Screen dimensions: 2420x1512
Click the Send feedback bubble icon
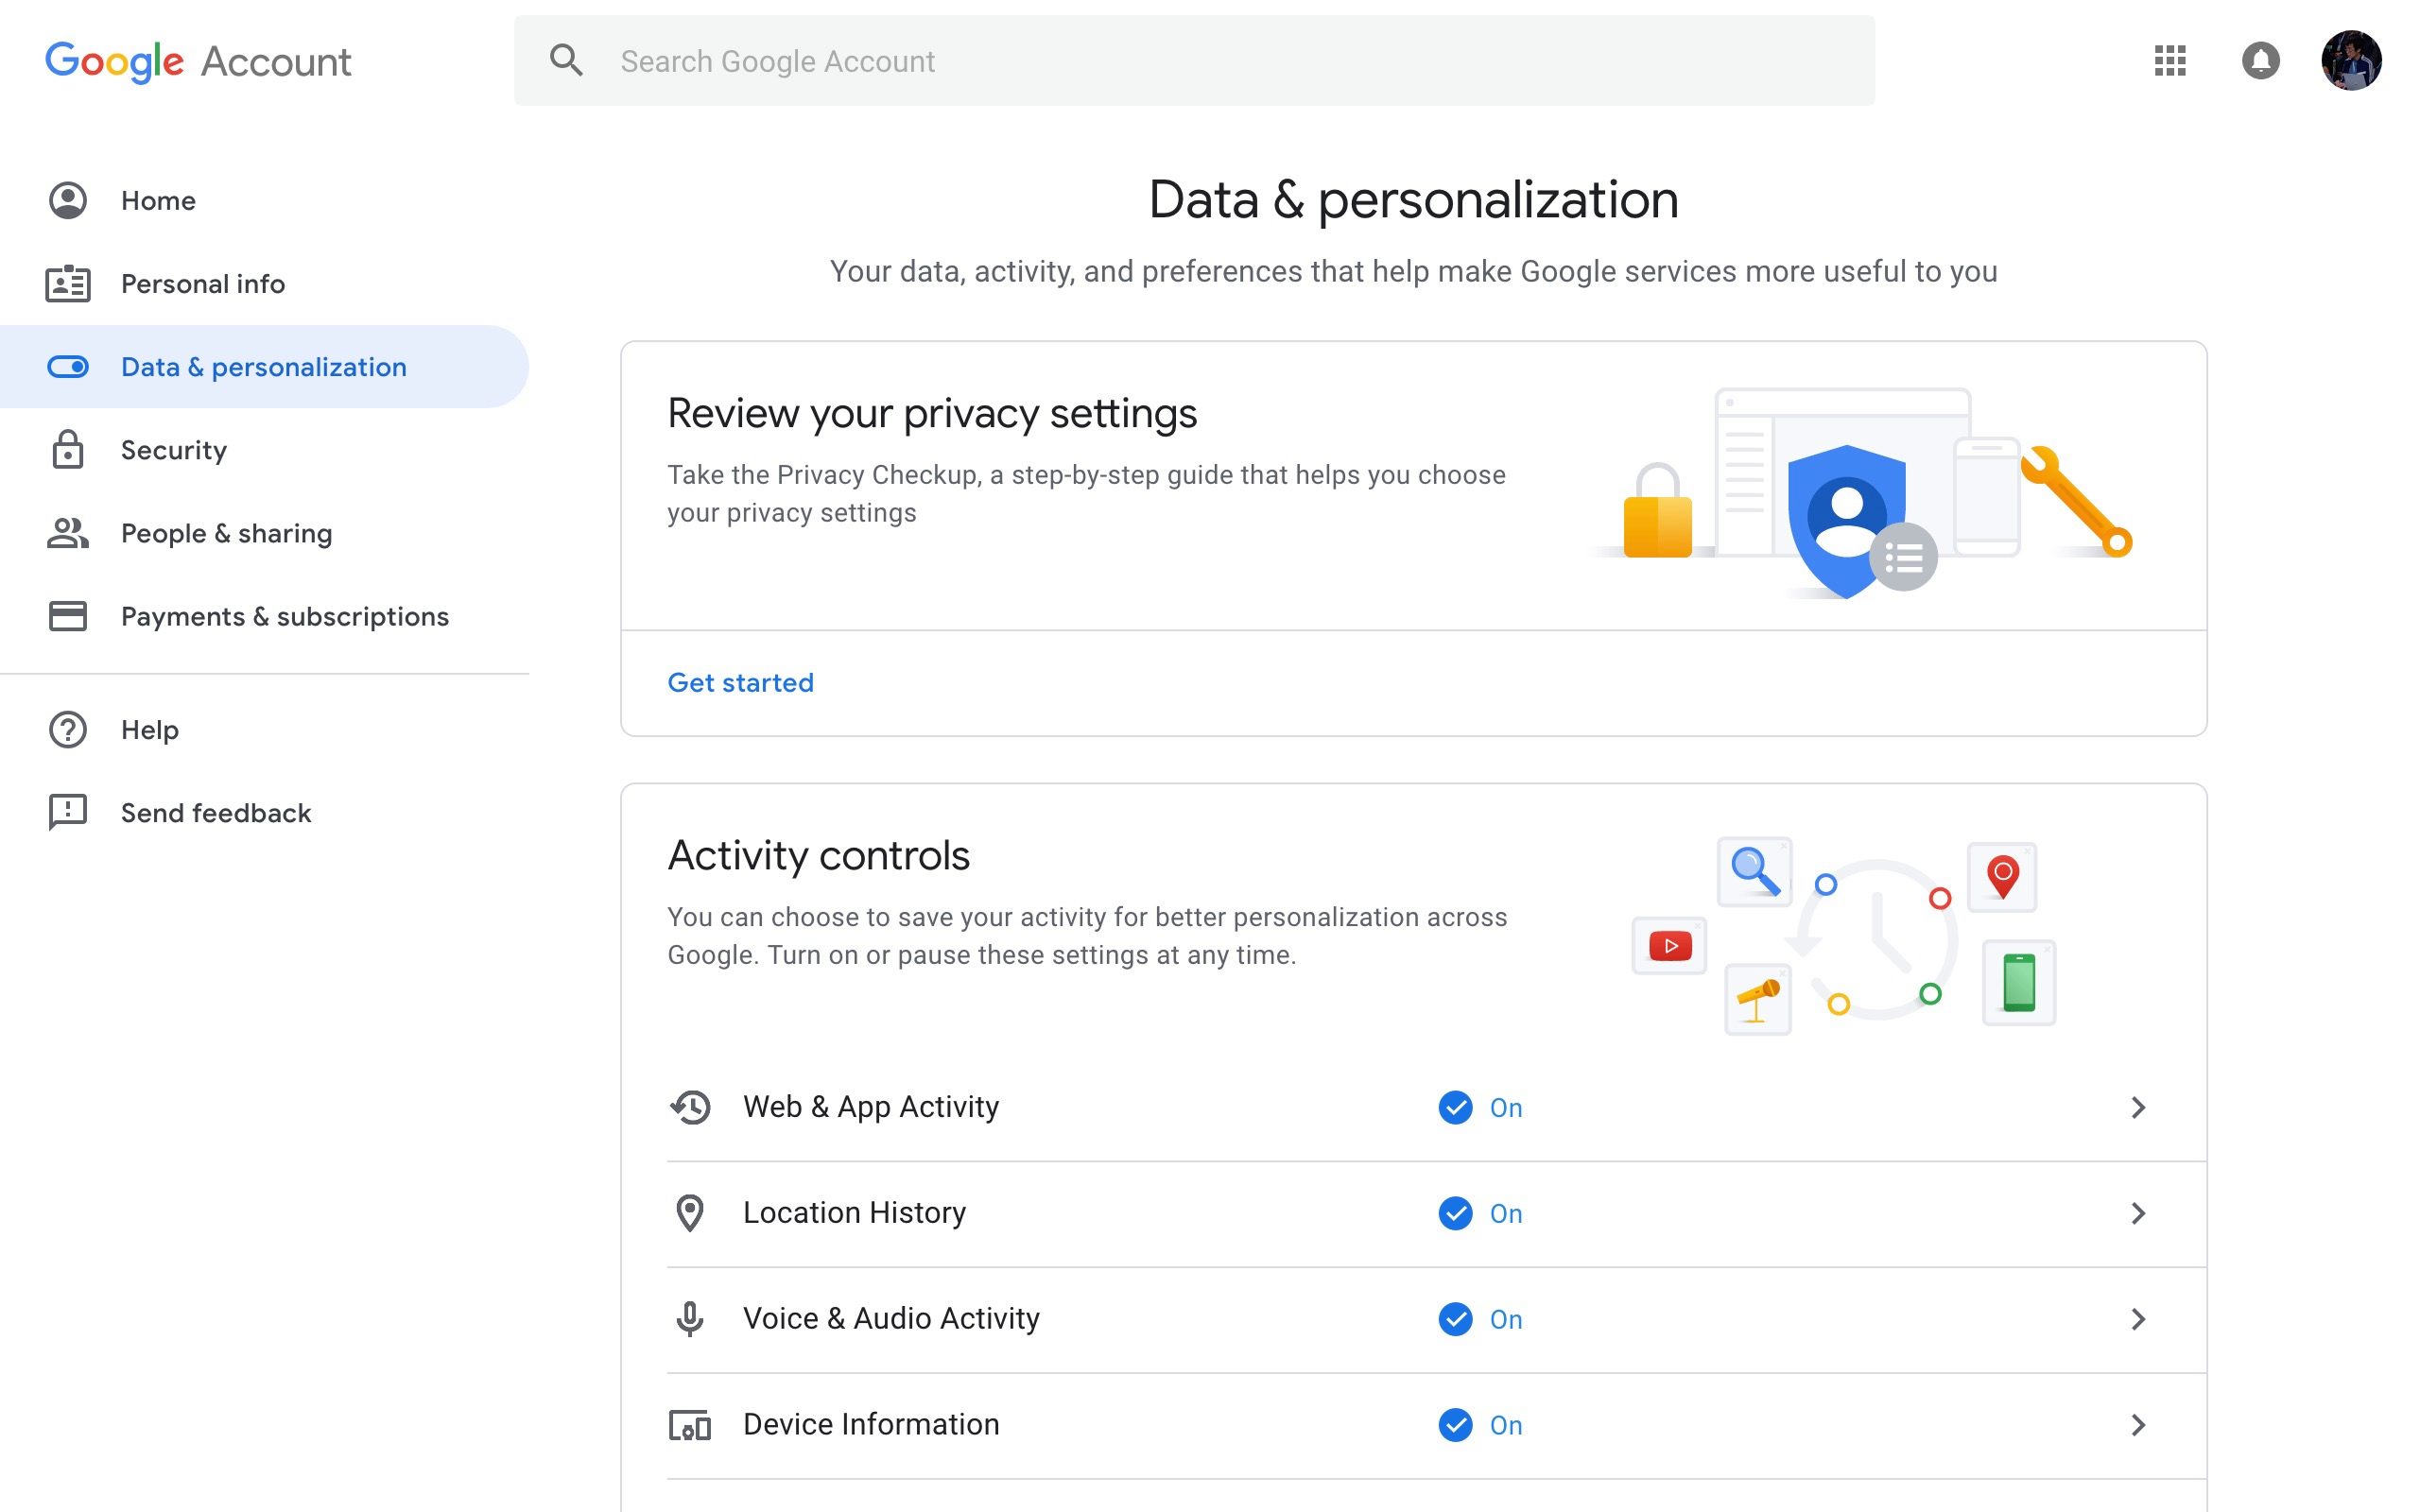[68, 813]
